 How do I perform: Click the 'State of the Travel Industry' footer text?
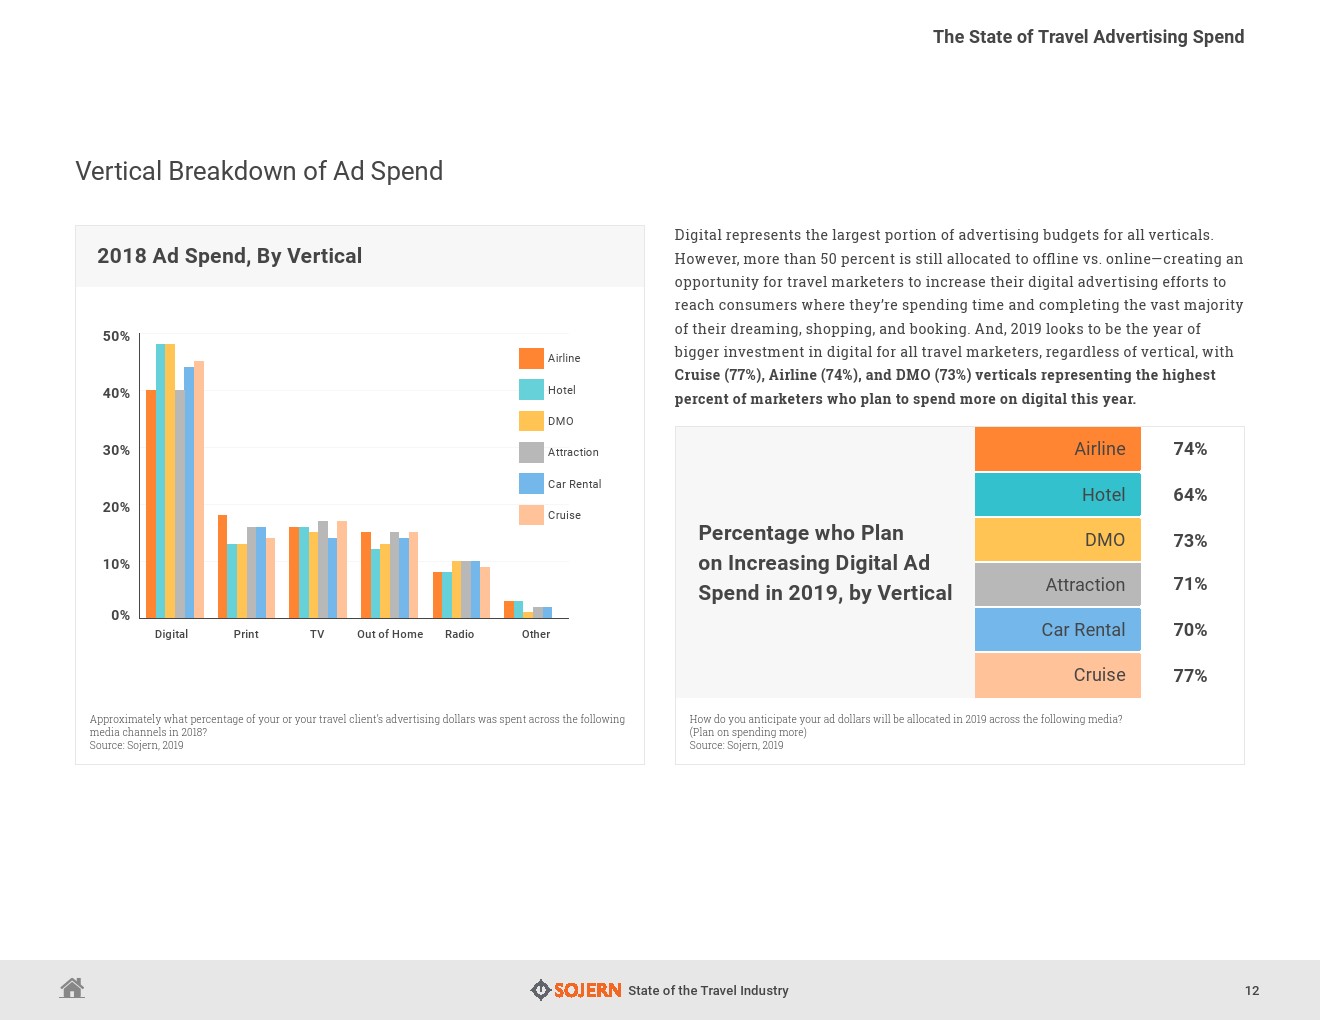708,991
